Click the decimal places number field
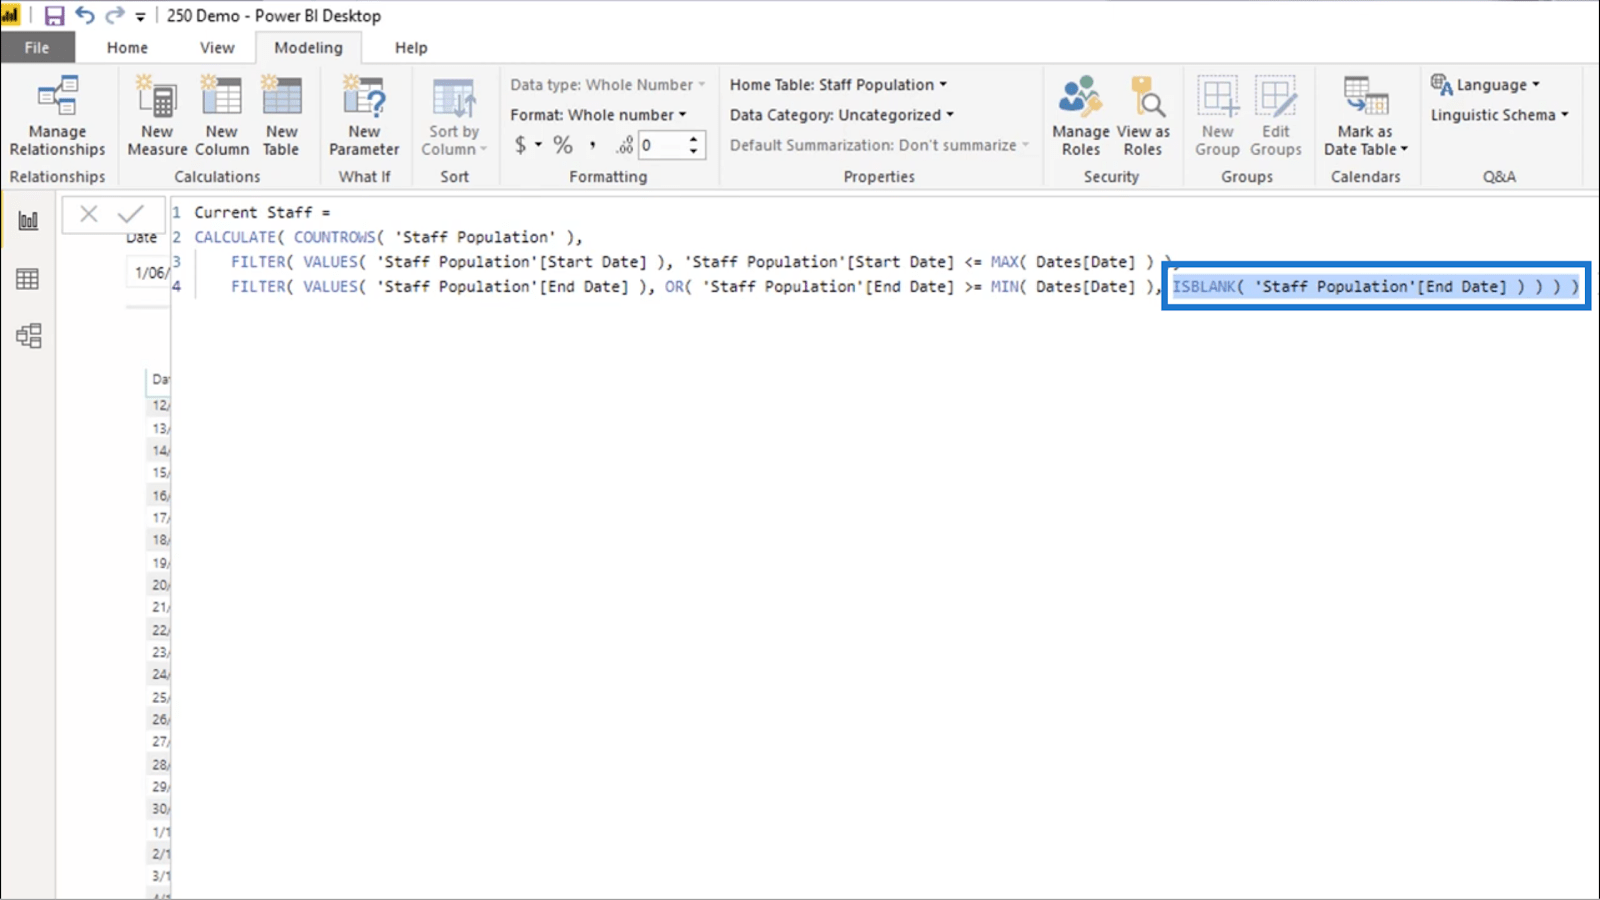 tap(661, 146)
